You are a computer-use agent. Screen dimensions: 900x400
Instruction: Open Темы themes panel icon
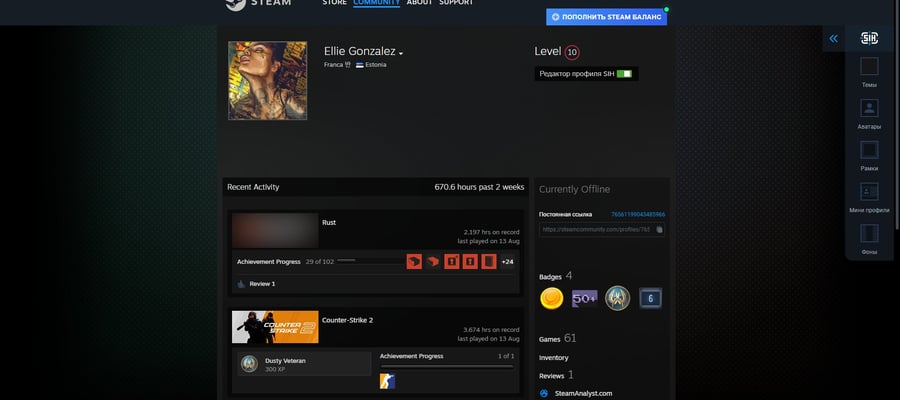click(869, 67)
